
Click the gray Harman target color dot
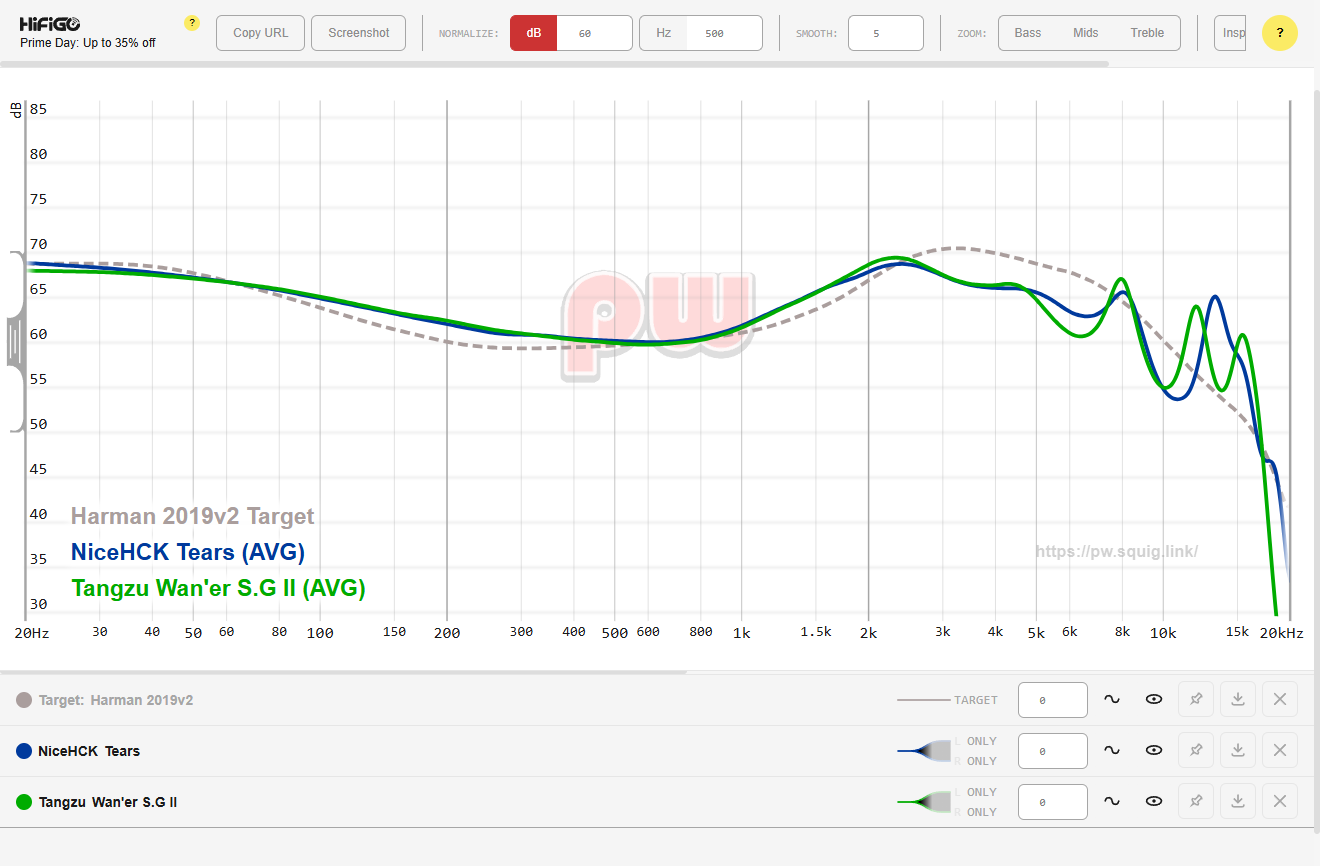click(24, 700)
